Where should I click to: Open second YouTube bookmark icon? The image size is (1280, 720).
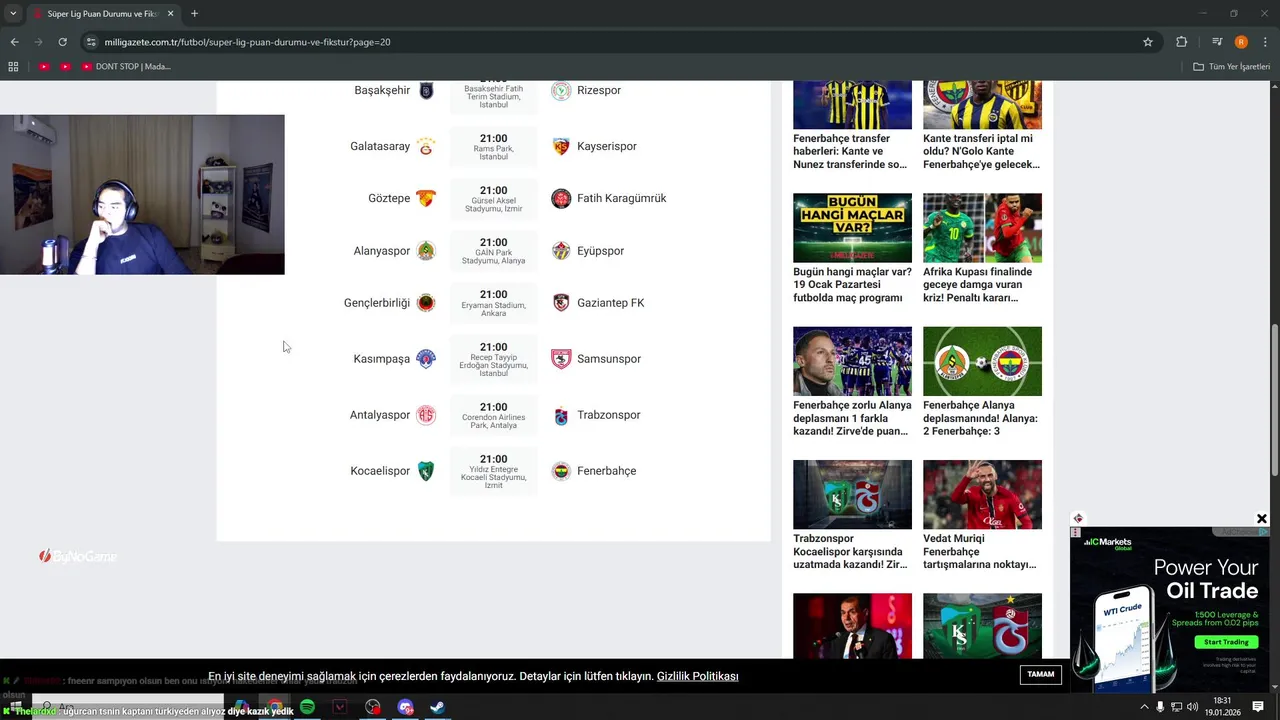pyautogui.click(x=65, y=67)
